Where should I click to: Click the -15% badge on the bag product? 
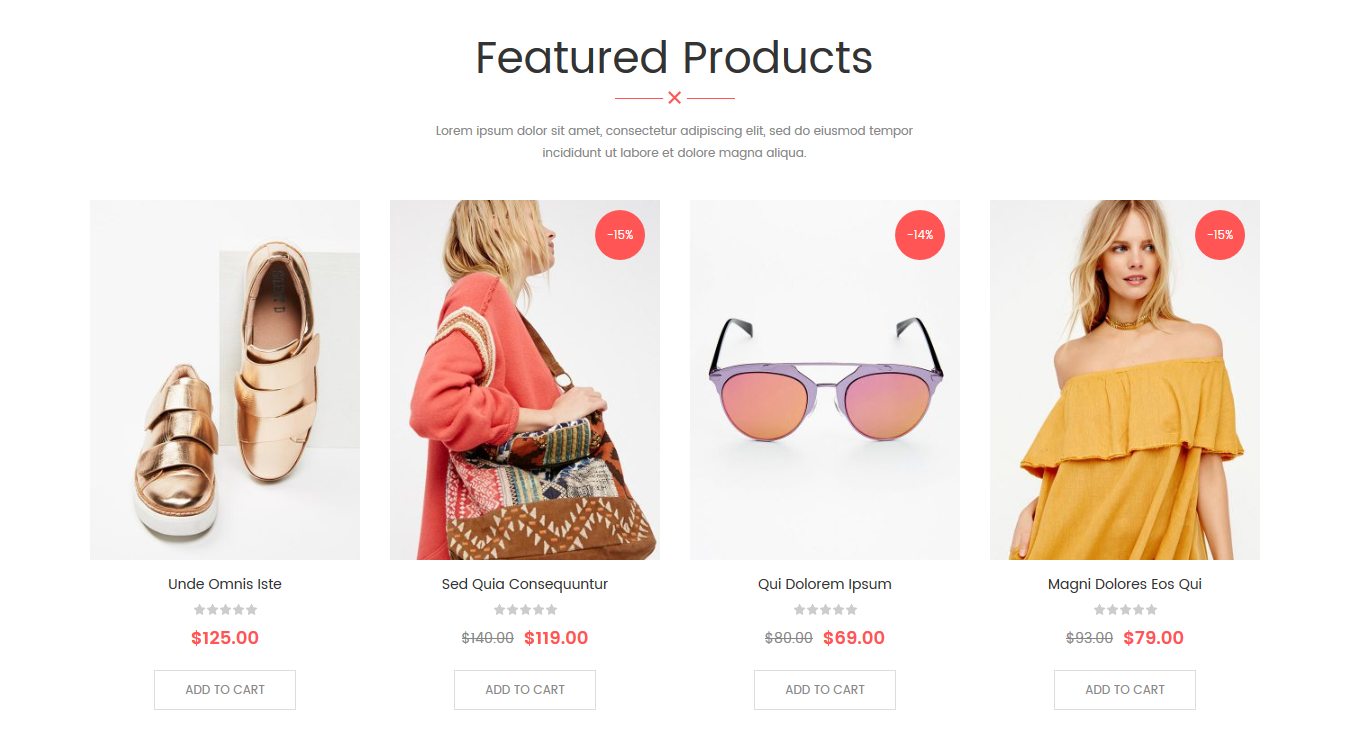click(x=620, y=235)
